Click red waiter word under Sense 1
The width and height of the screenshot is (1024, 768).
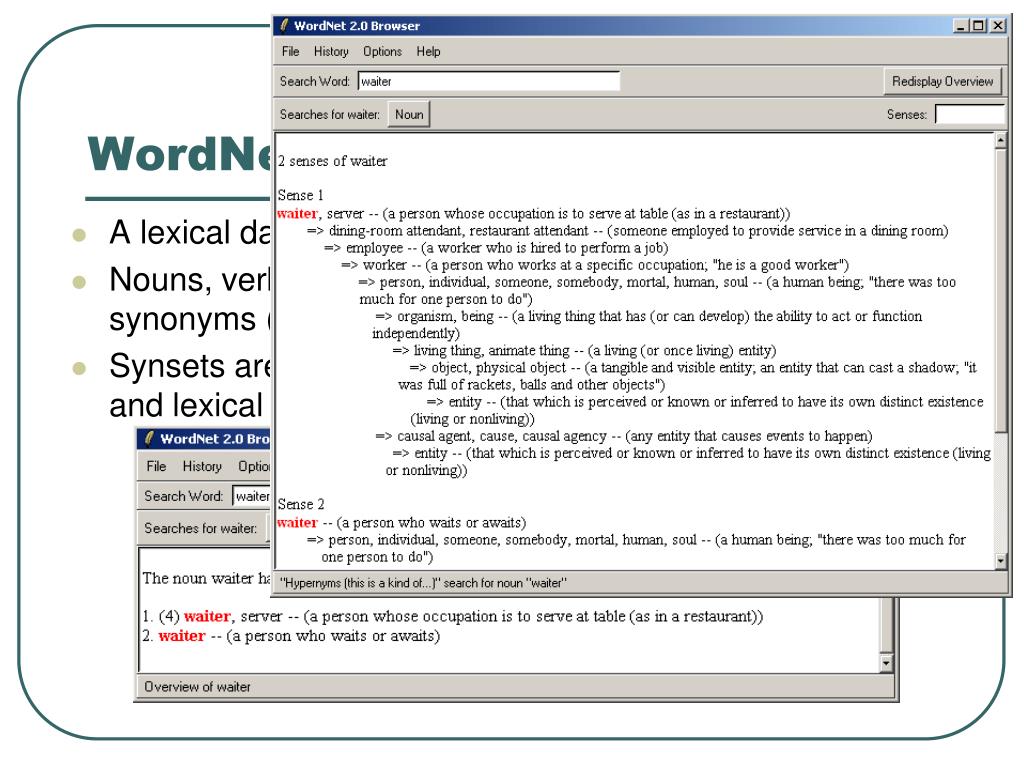[x=297, y=214]
